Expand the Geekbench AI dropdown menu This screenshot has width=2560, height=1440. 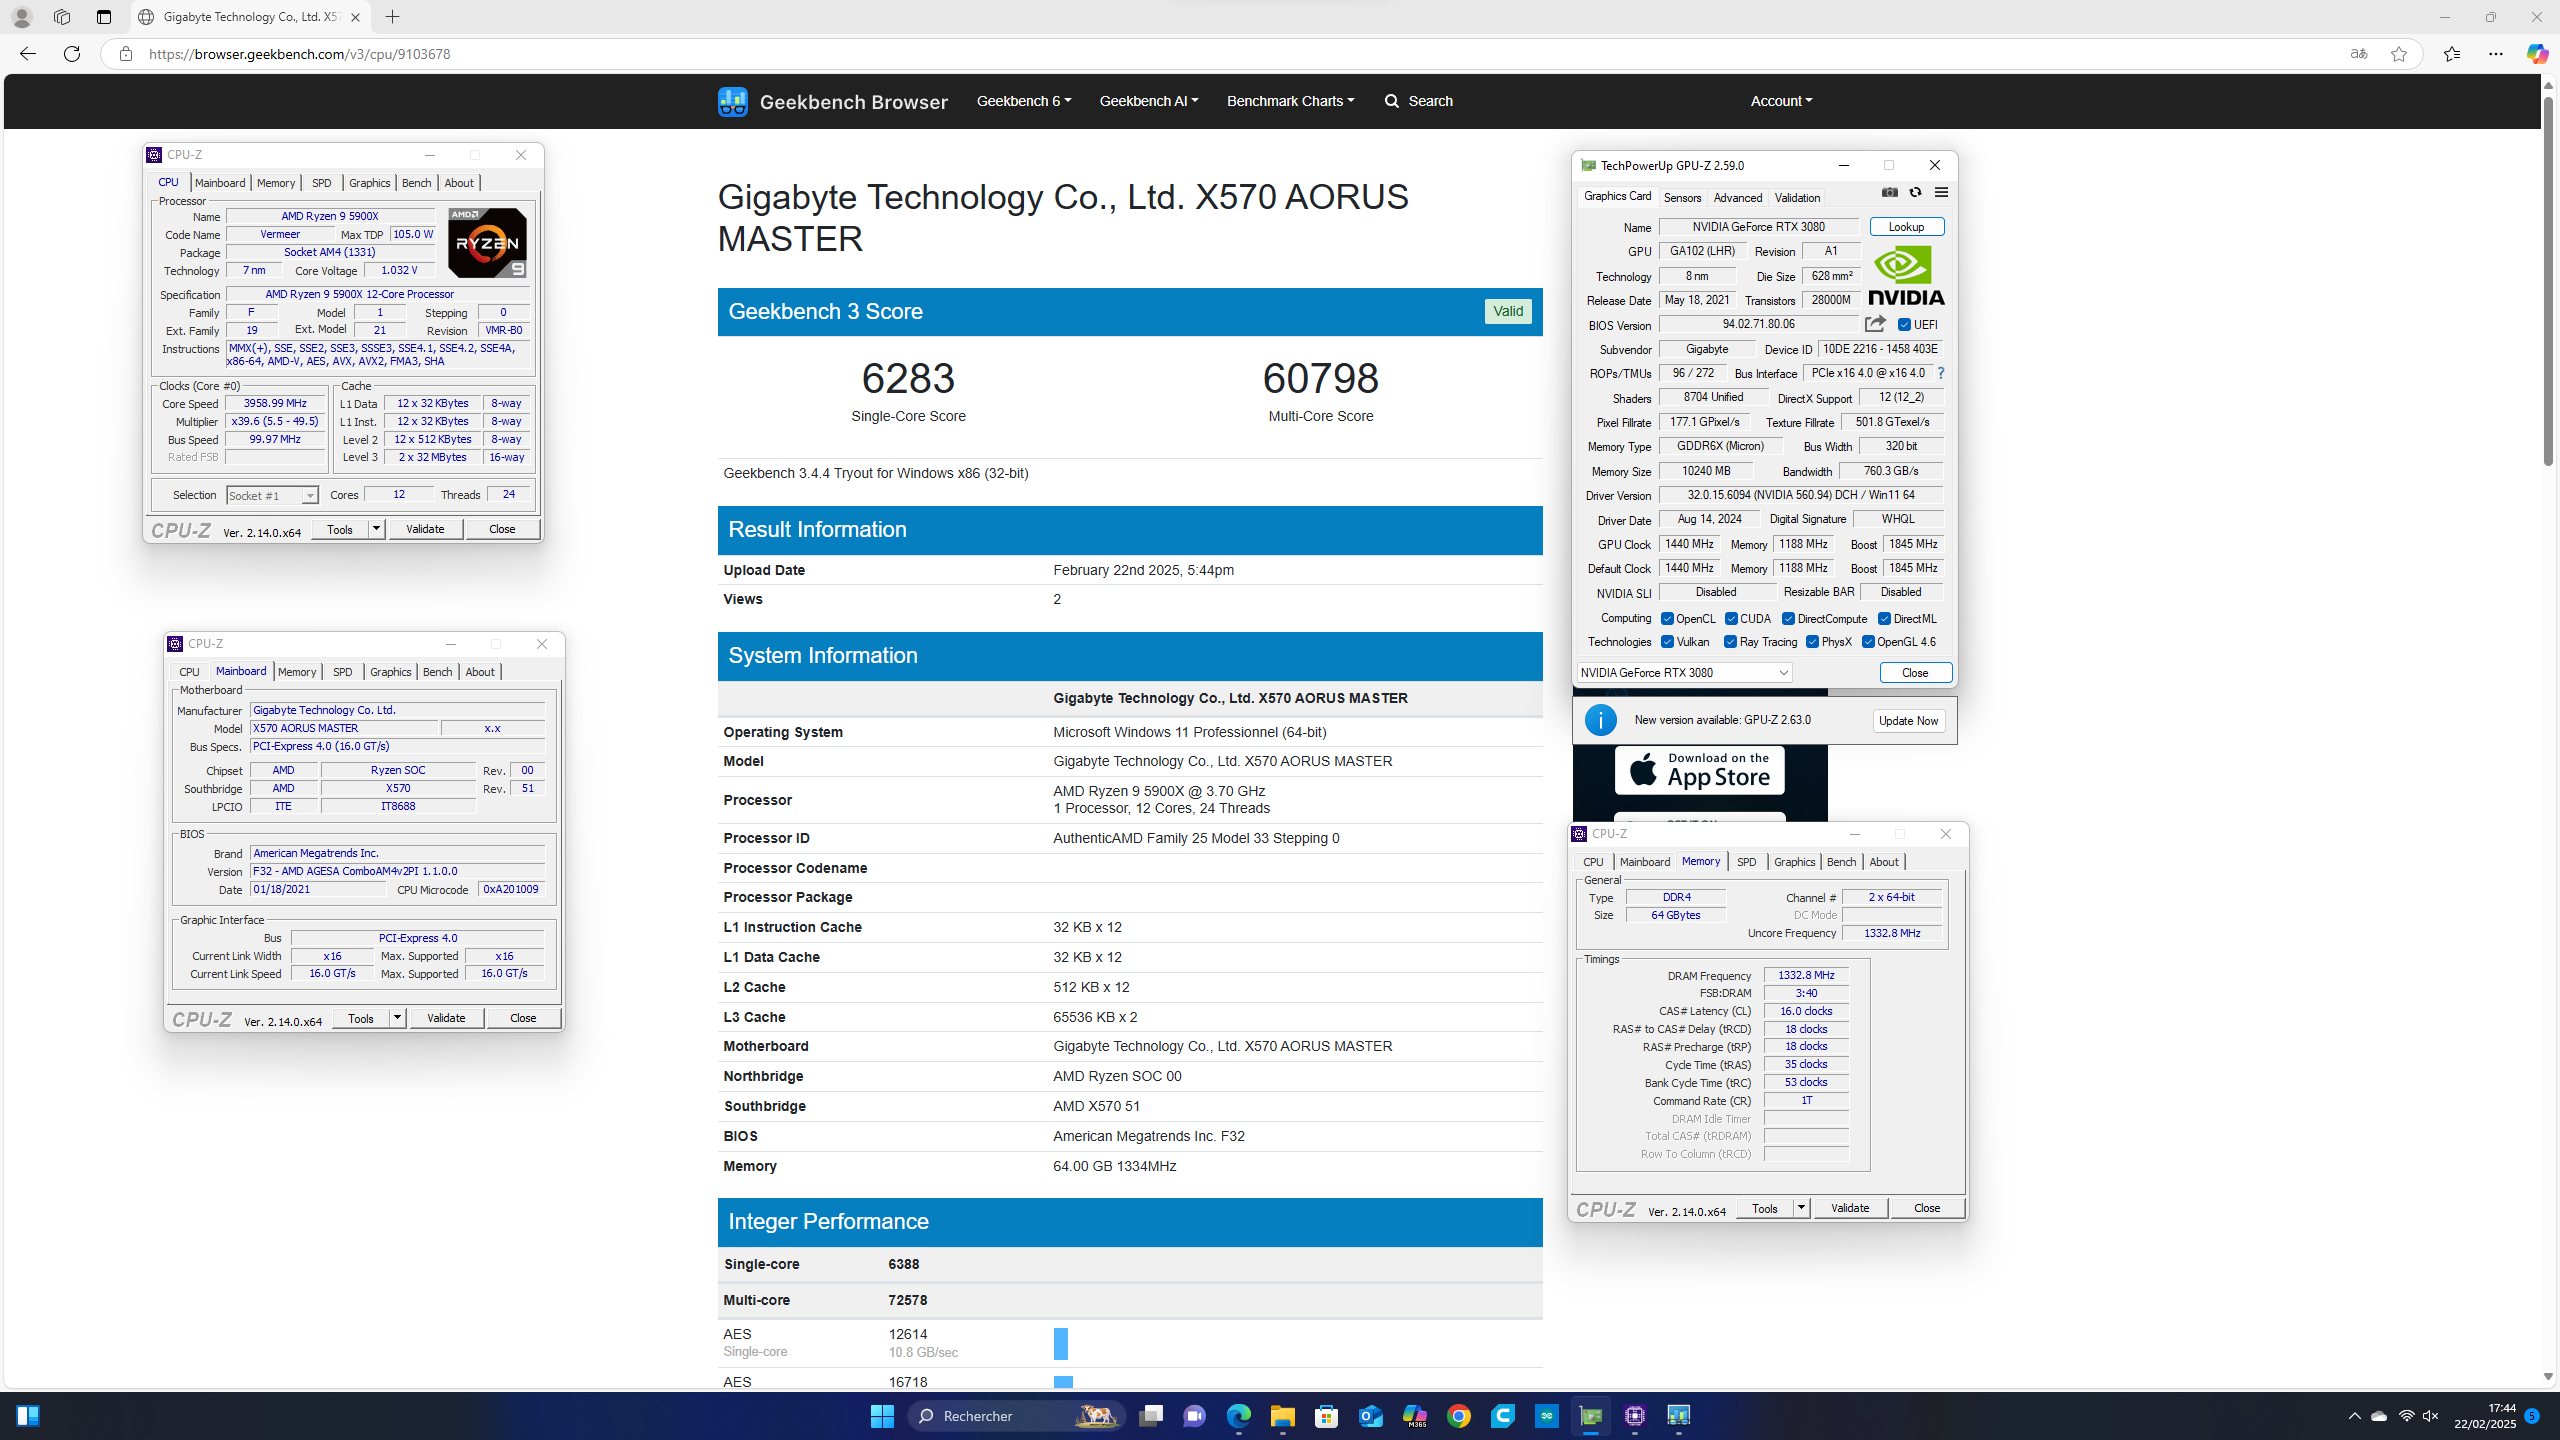coord(1148,101)
